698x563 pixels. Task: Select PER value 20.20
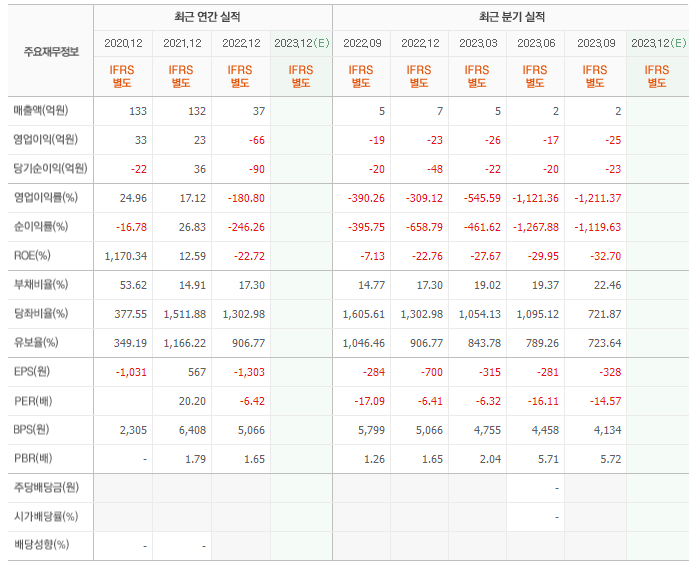(x=192, y=401)
